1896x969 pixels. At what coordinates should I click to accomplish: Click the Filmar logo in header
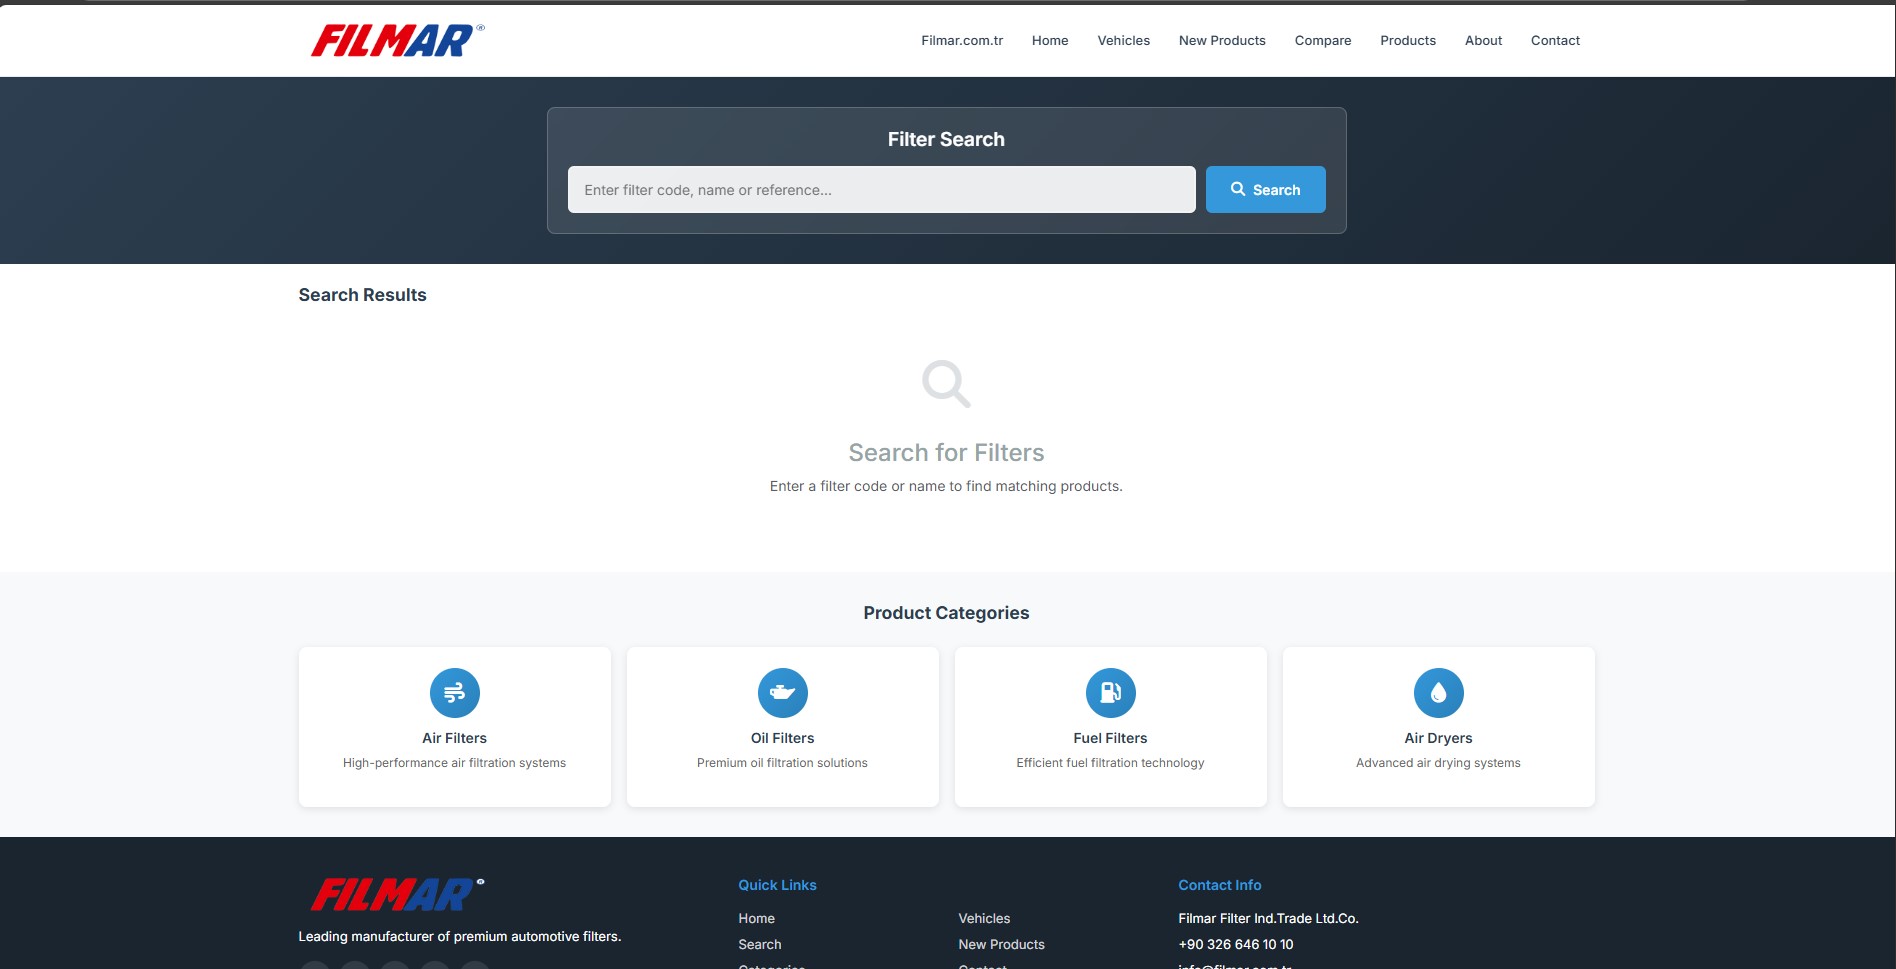397,41
